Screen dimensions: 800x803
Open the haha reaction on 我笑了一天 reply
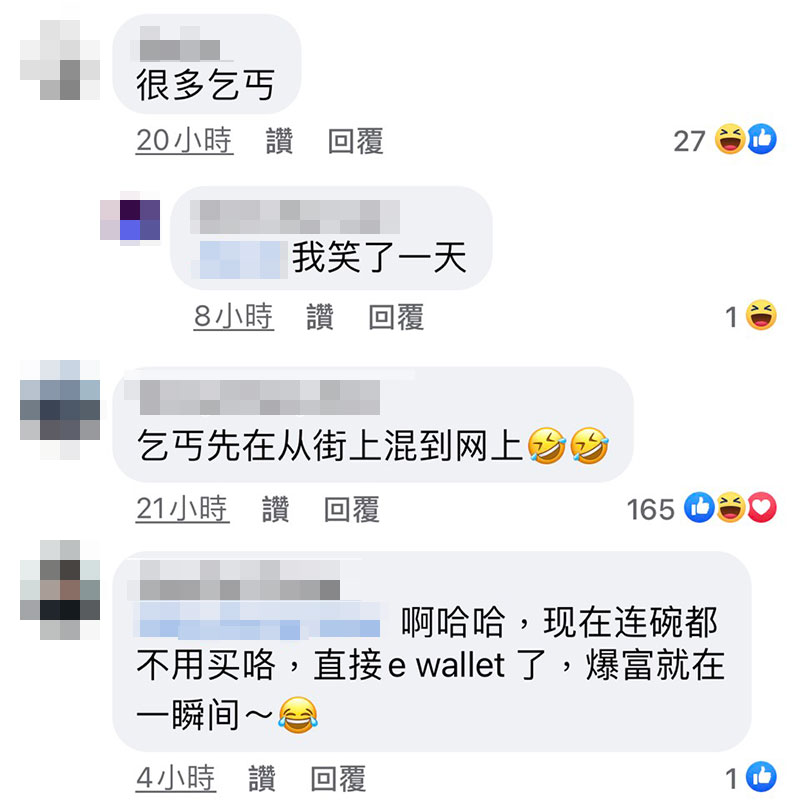tap(761, 315)
